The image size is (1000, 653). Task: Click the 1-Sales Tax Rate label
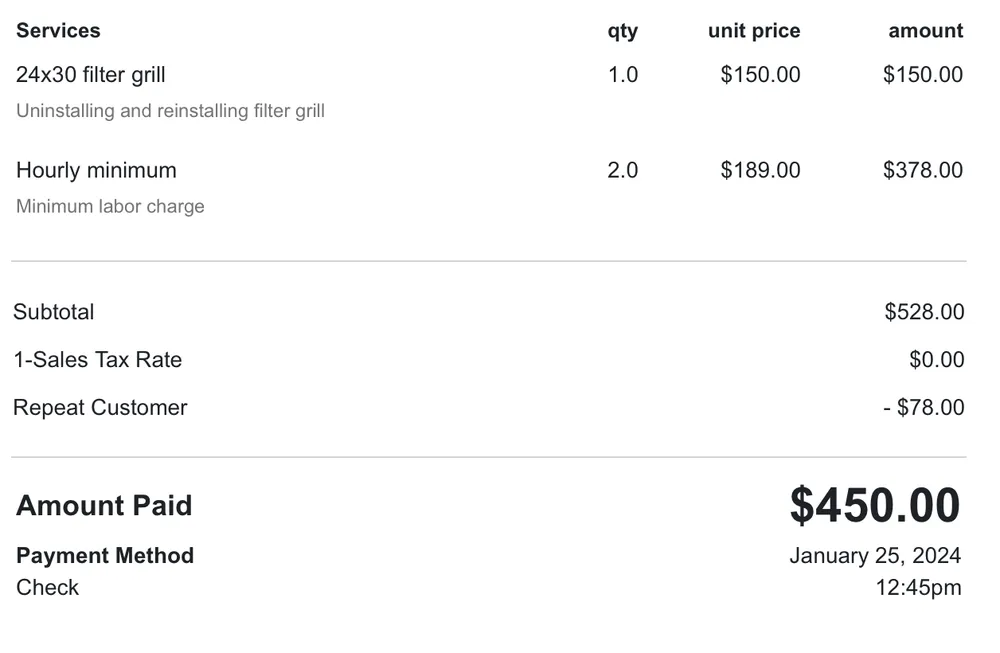(x=98, y=360)
